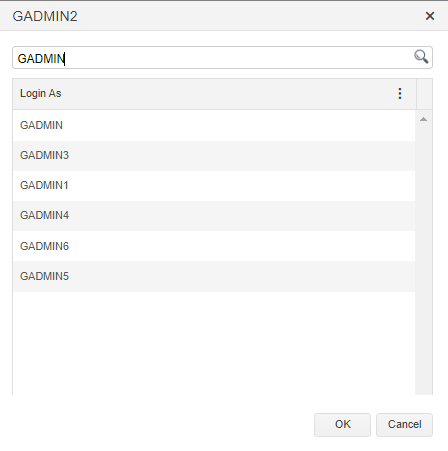Pick the GADMIN4 list row
Image resolution: width=448 pixels, height=451 pixels.
214,216
